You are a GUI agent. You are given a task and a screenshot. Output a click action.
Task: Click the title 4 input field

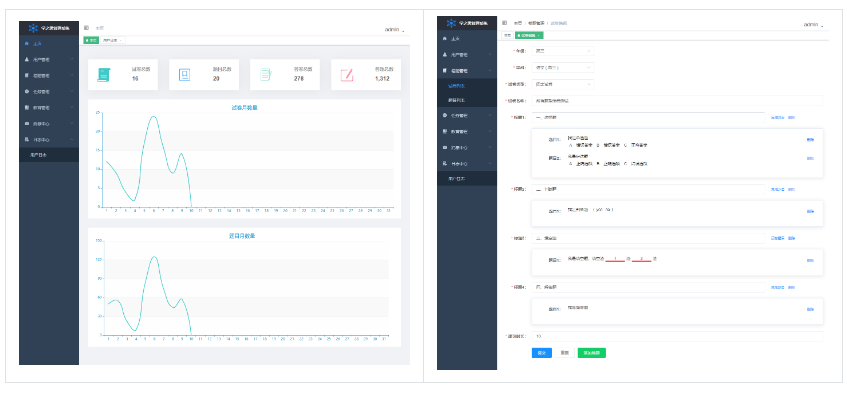click(648, 287)
